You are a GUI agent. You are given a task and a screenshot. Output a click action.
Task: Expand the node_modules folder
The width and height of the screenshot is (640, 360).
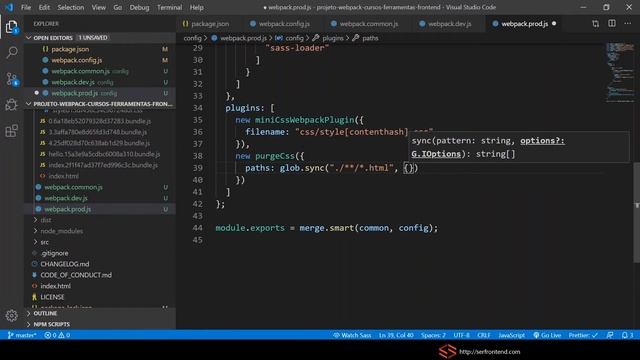coord(61,231)
